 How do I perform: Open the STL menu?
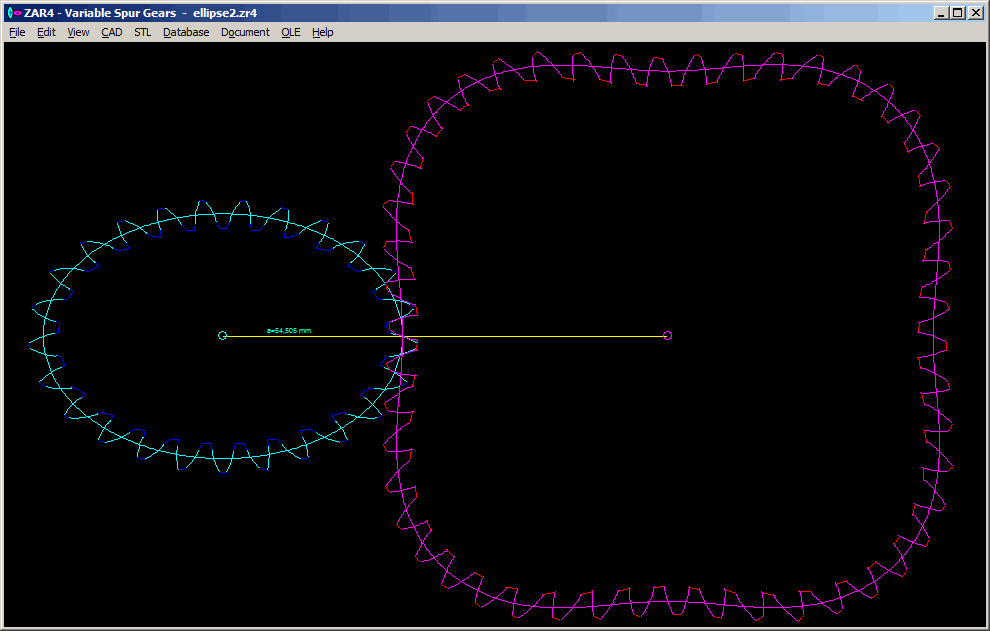143,32
